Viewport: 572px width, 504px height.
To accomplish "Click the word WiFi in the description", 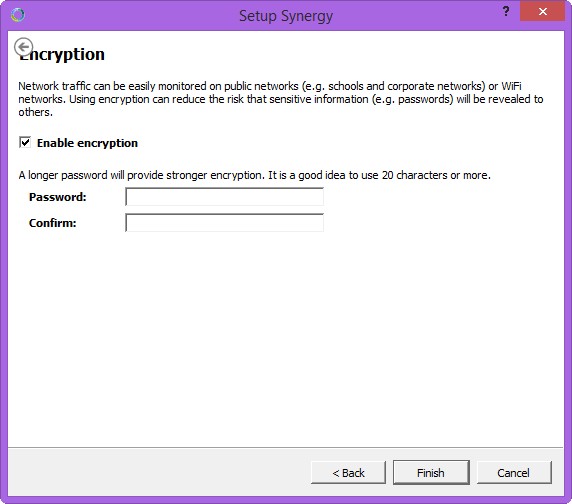I will point(511,86).
